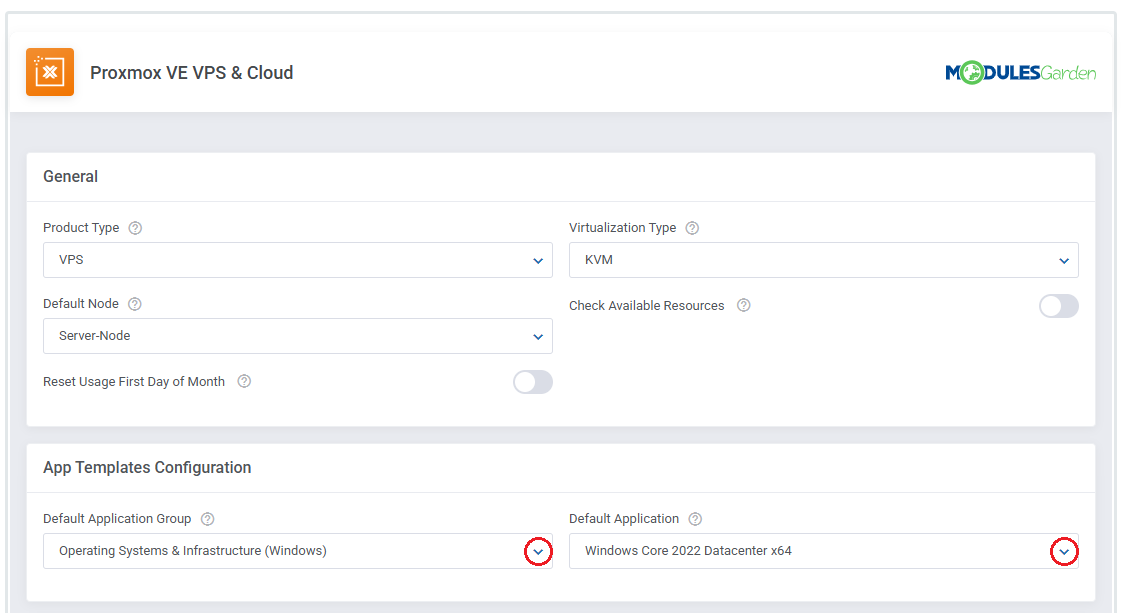
Task: Enable Check Available Resources toggle
Action: 1058,306
